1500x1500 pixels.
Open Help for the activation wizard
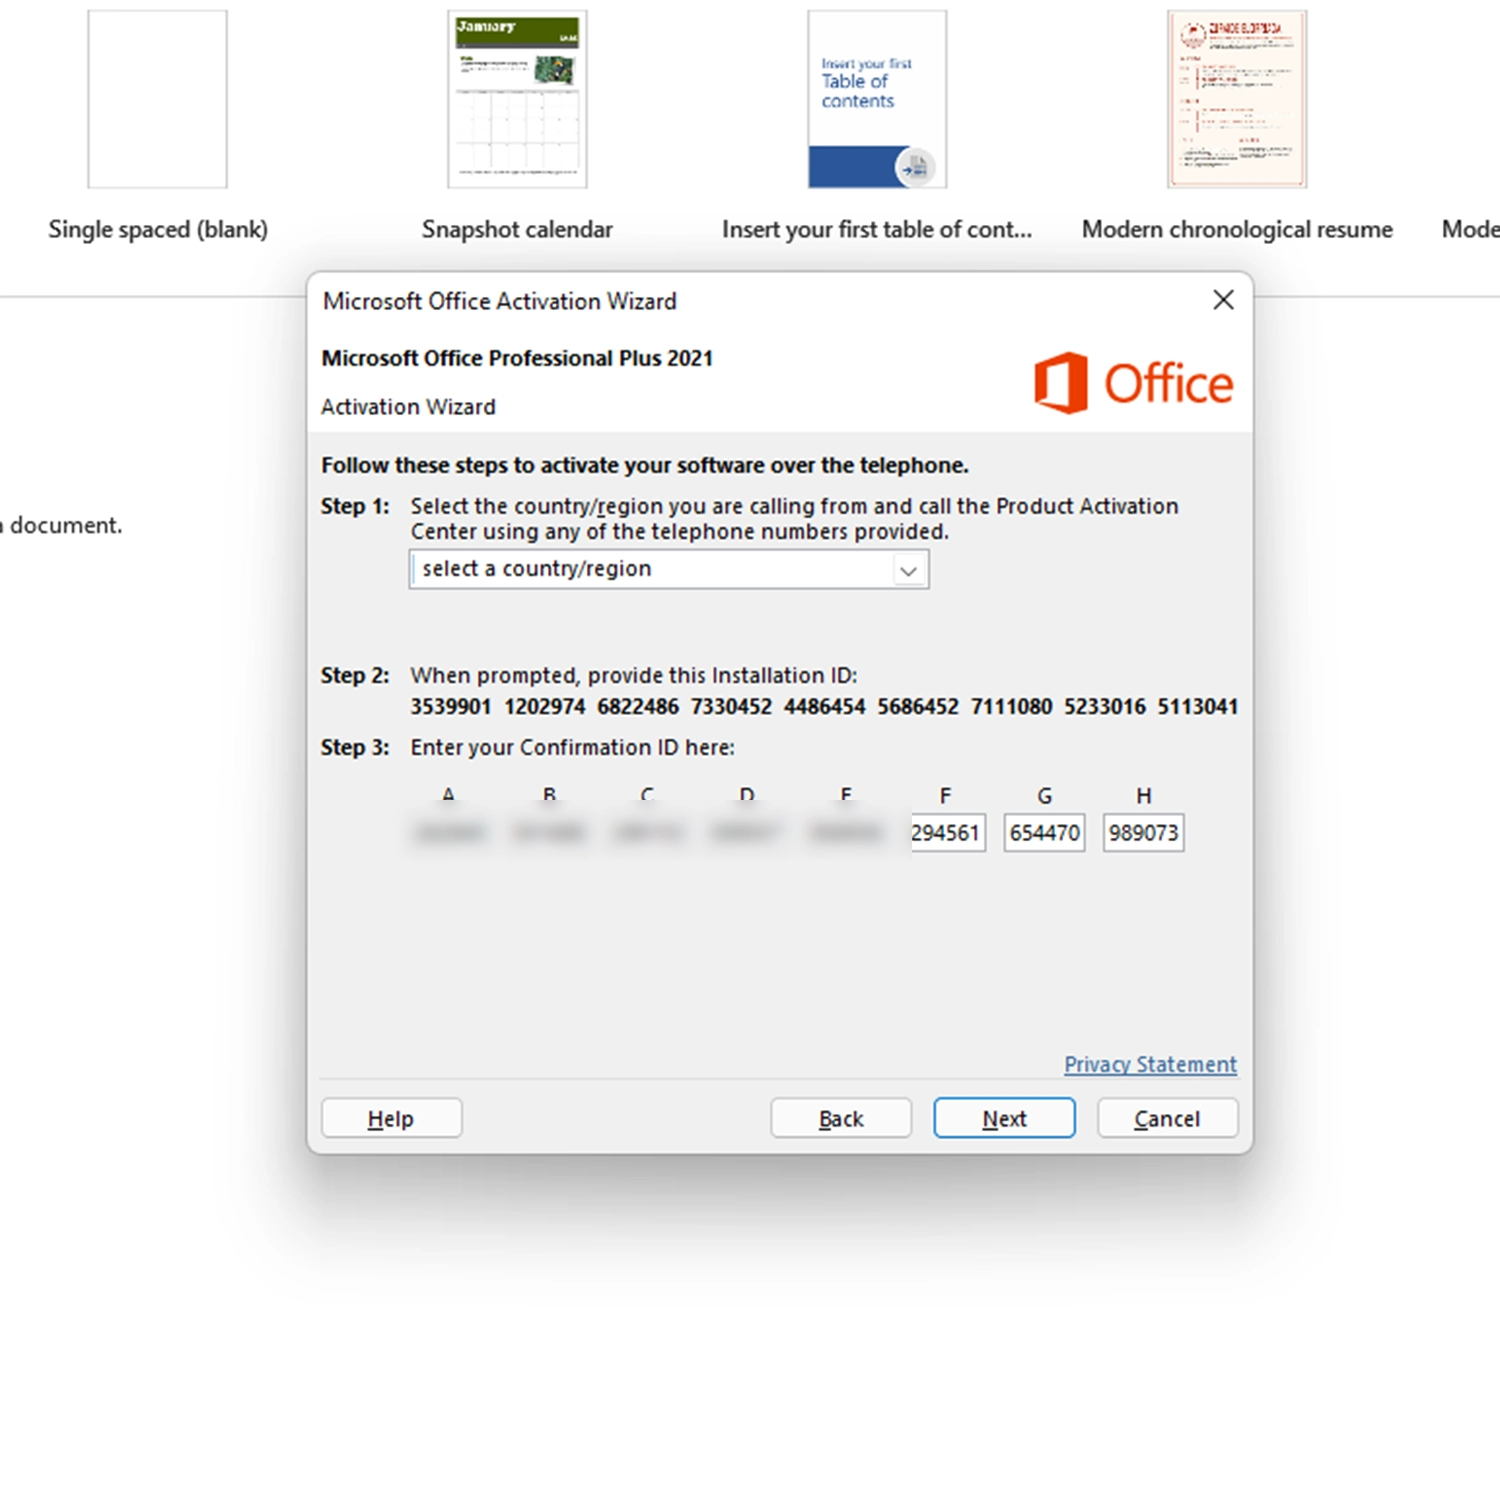[391, 1118]
